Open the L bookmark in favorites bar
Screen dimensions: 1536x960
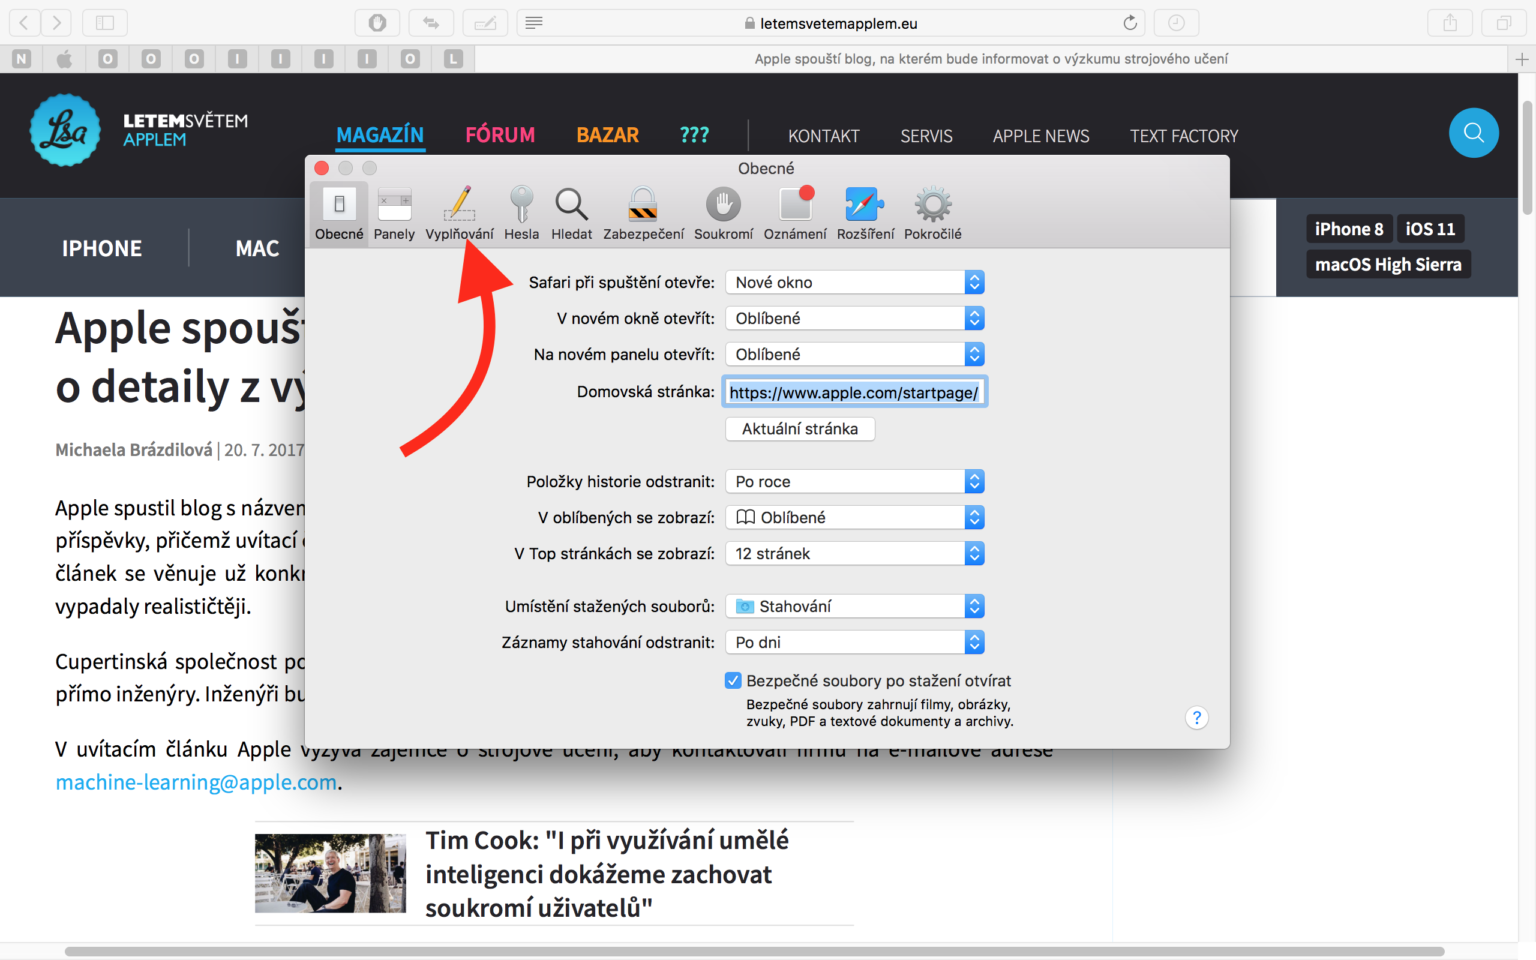pyautogui.click(x=453, y=59)
